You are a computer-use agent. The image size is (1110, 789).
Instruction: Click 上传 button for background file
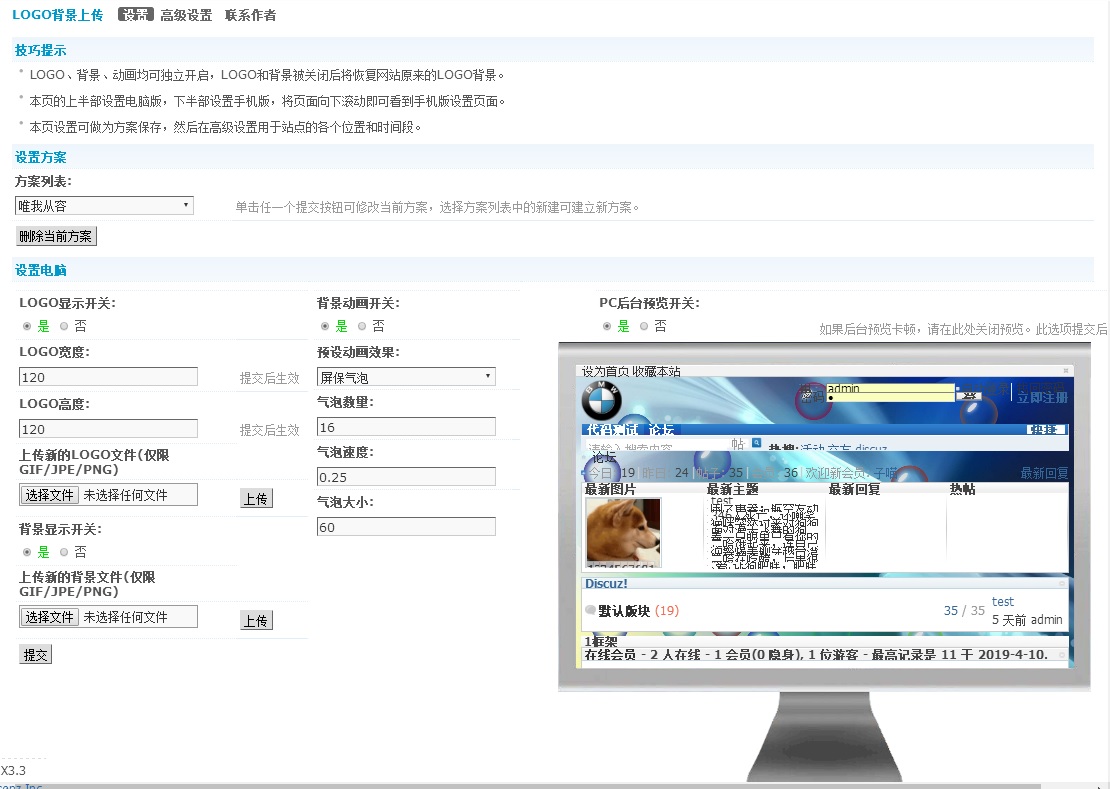[x=256, y=621]
